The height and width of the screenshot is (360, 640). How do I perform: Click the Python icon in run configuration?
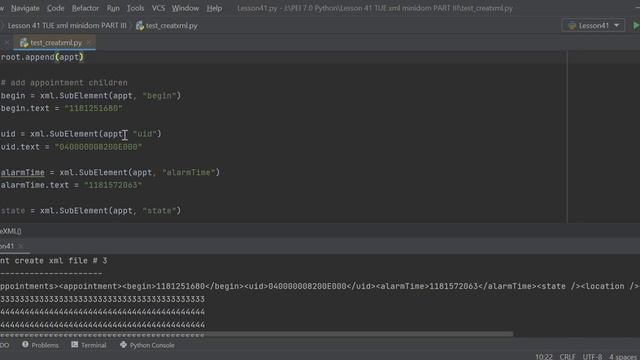pos(571,26)
